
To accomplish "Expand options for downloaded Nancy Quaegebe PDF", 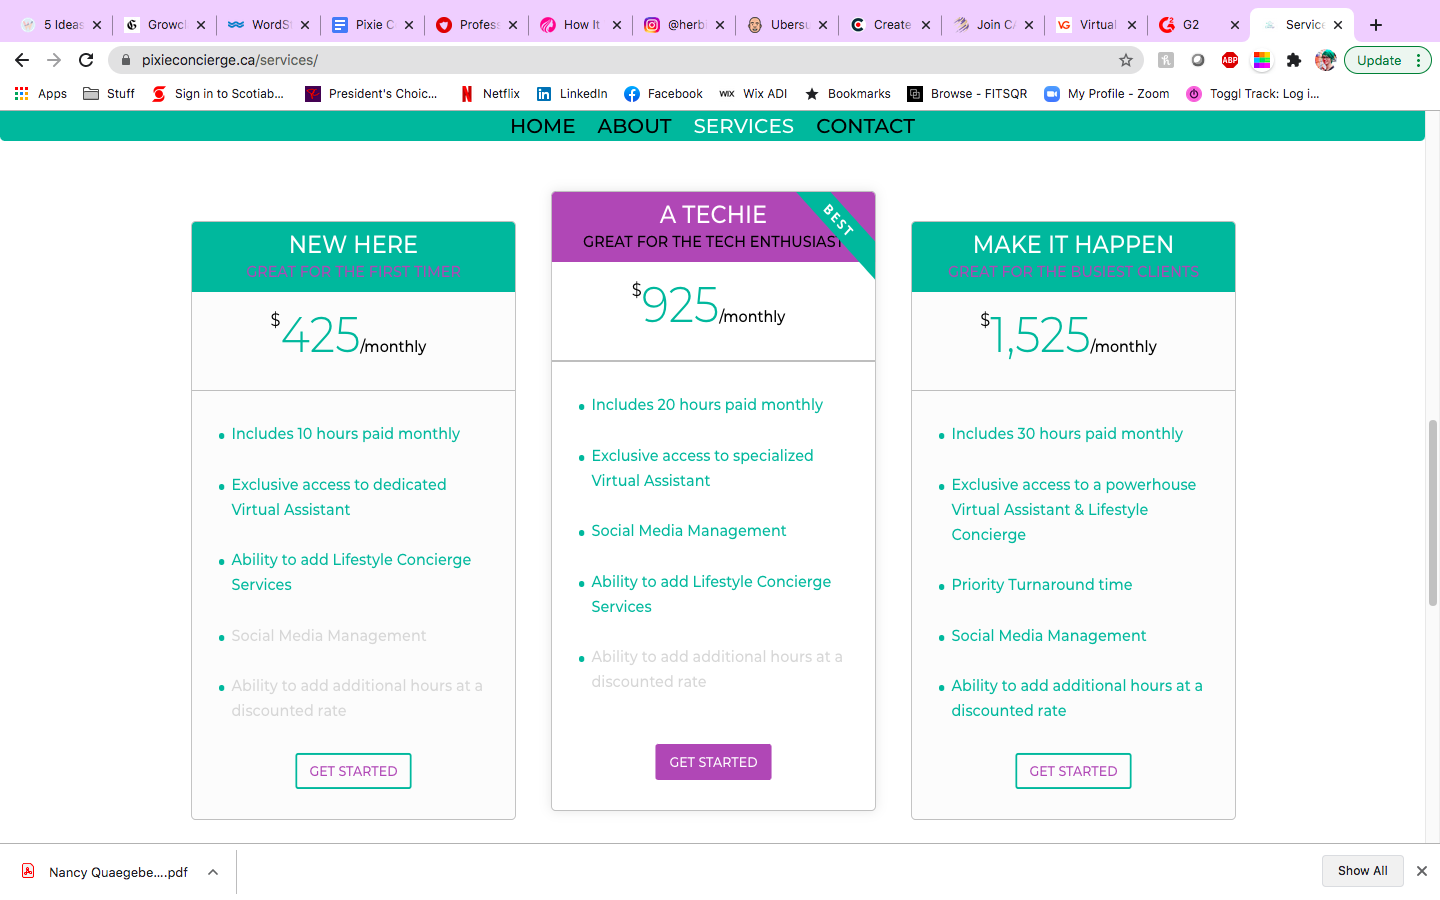I will pos(213,872).
